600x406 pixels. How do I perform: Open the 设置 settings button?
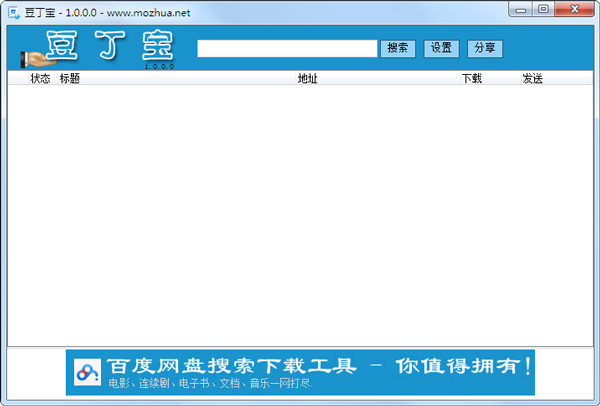(441, 48)
